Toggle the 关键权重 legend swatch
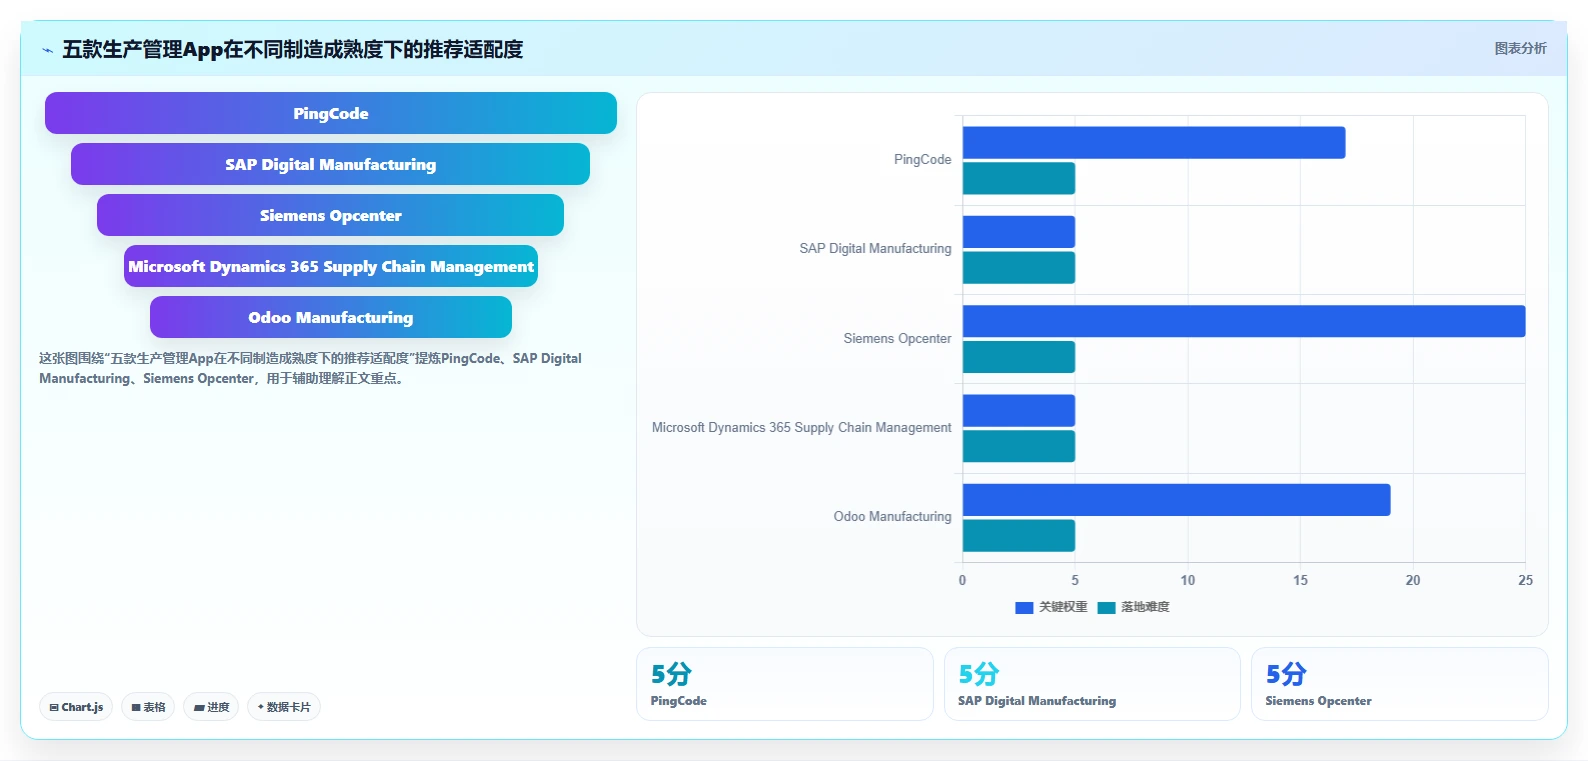The image size is (1588, 761). pyautogui.click(x=1024, y=607)
